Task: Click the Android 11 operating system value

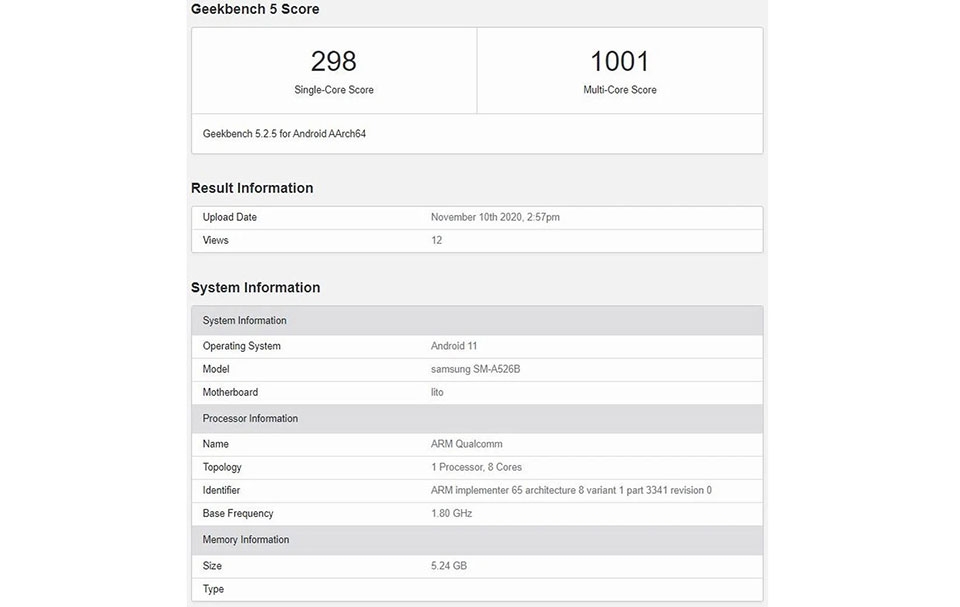Action: [454, 346]
